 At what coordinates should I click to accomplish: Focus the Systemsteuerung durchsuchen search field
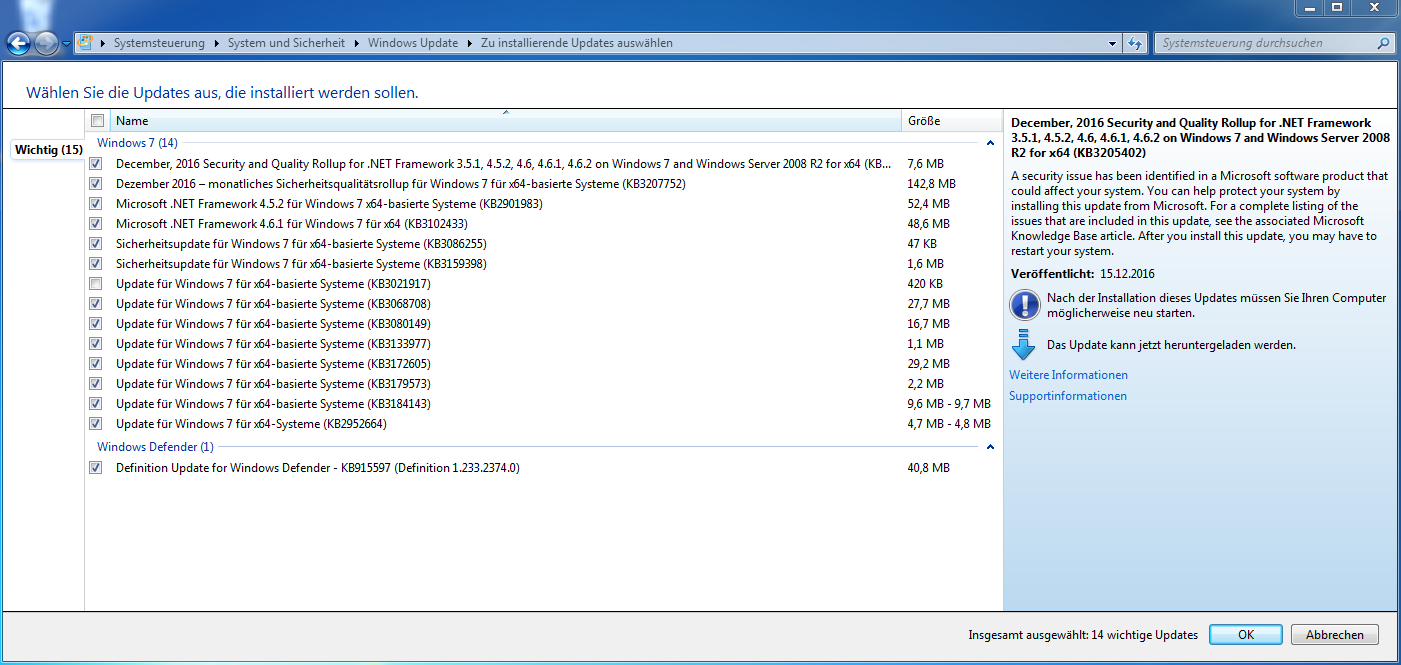(1266, 43)
